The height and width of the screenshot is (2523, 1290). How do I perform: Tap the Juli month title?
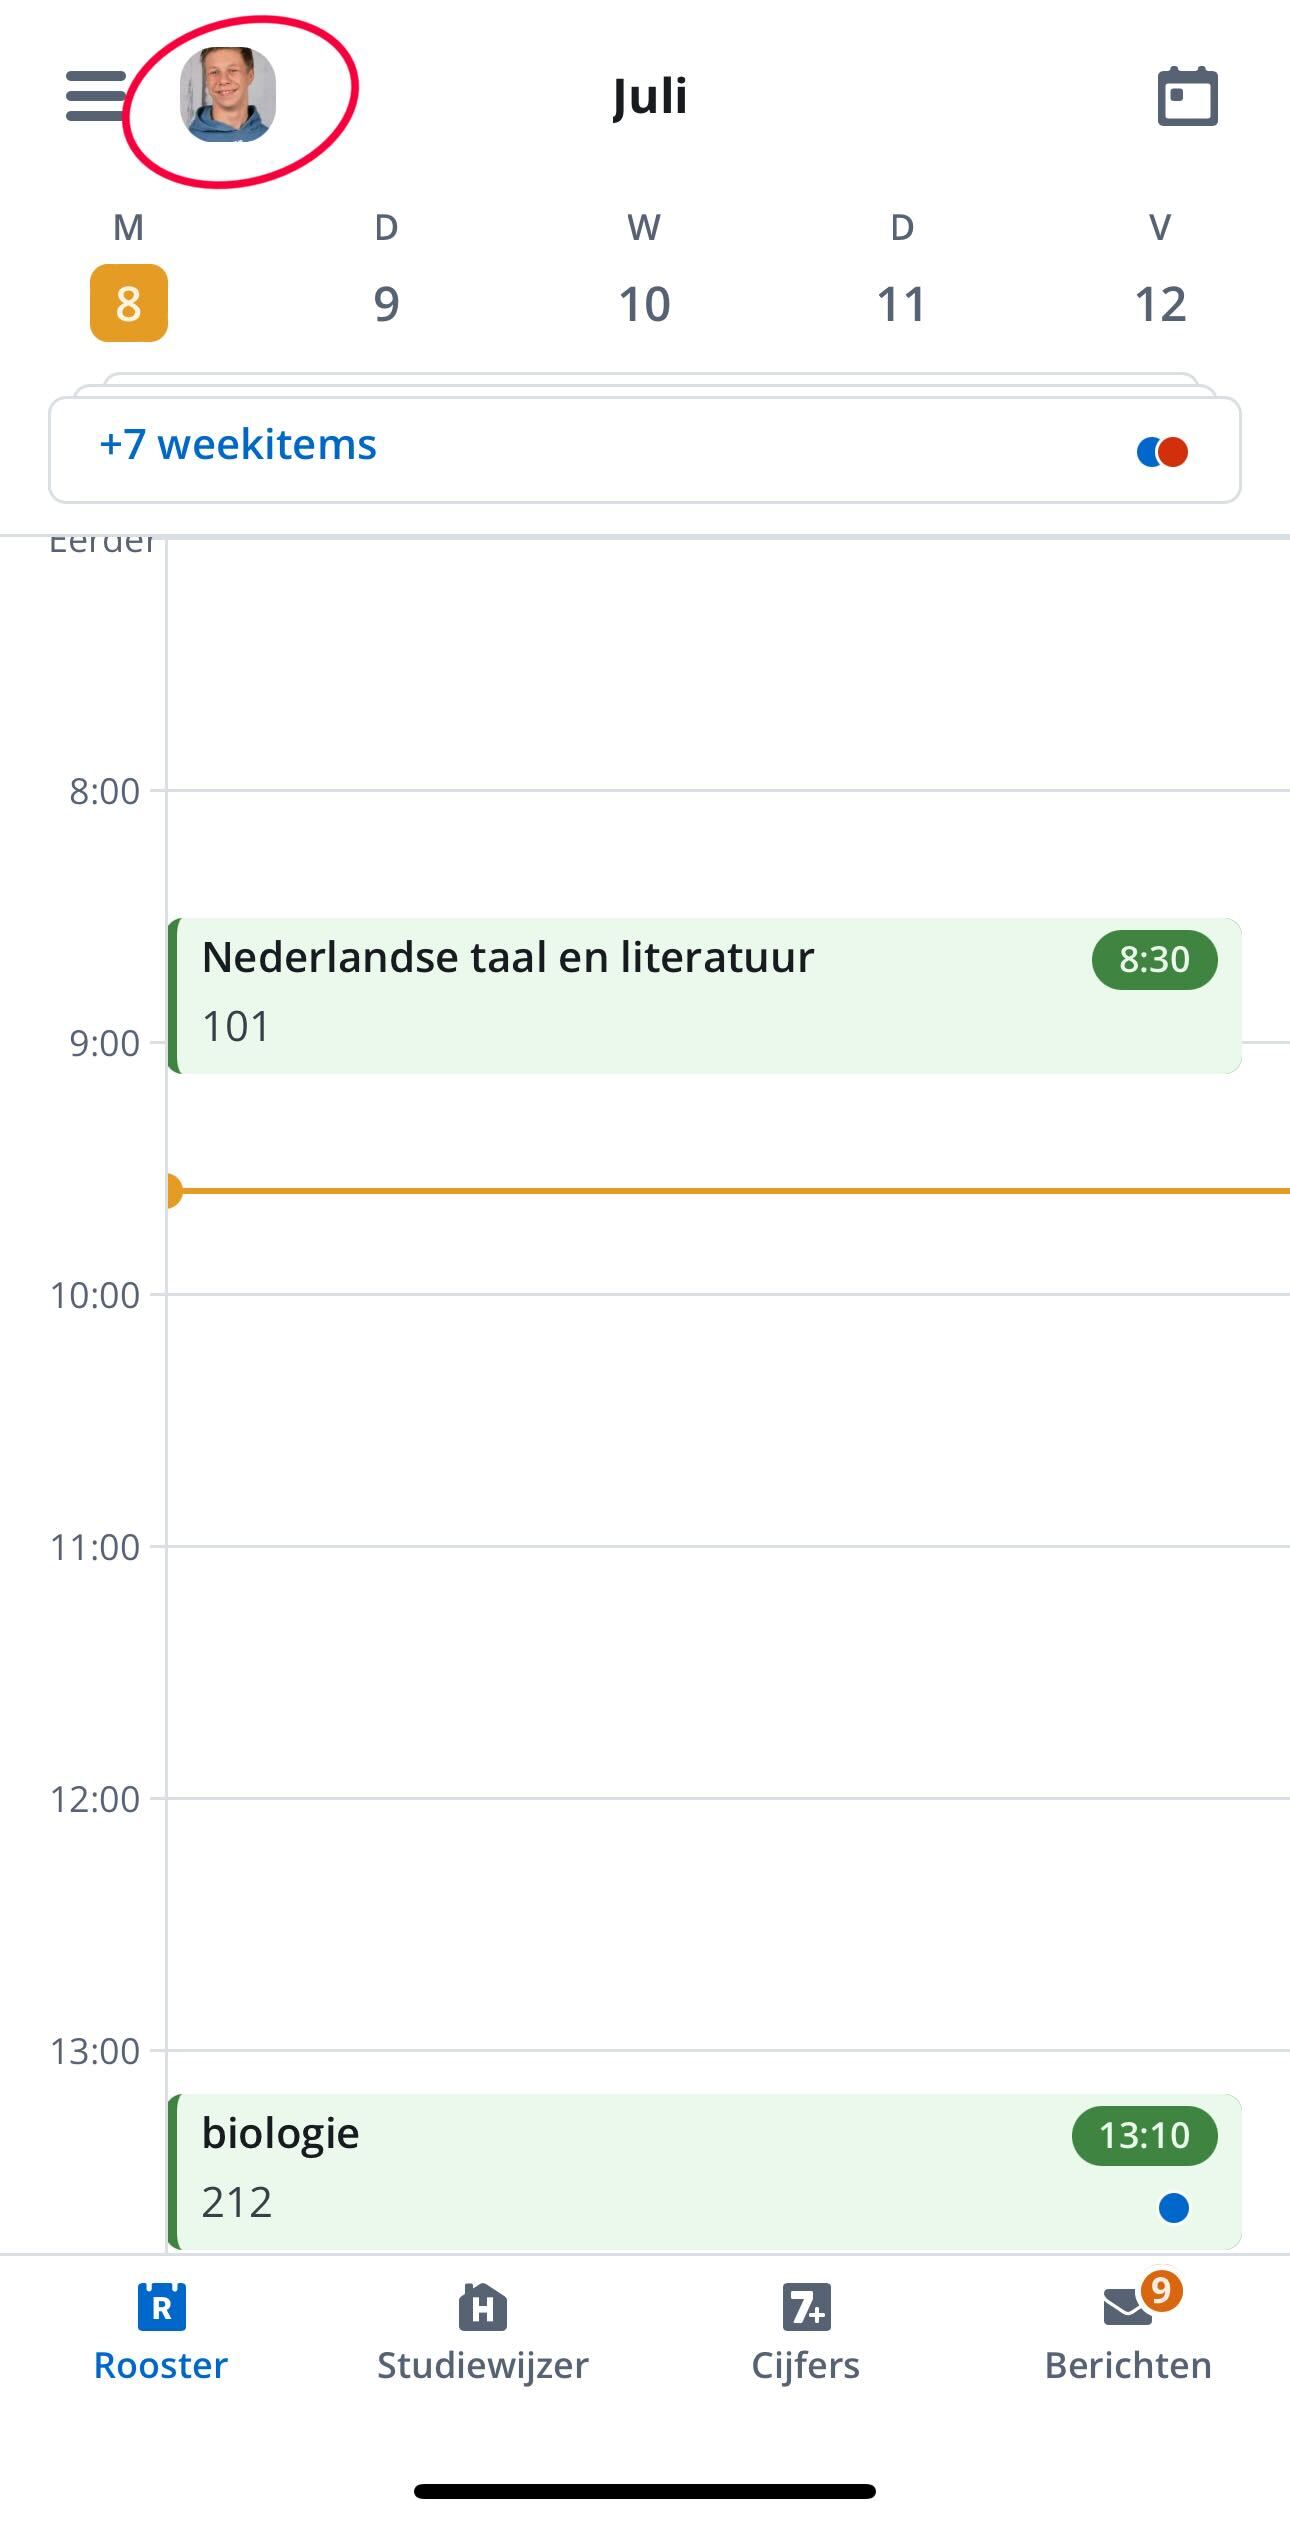(650, 97)
